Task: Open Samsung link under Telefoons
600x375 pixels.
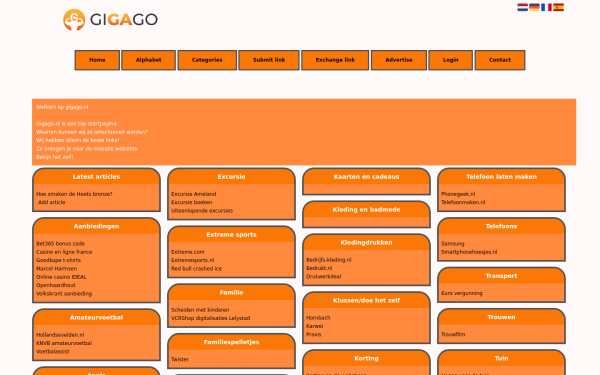Action: [x=453, y=244]
